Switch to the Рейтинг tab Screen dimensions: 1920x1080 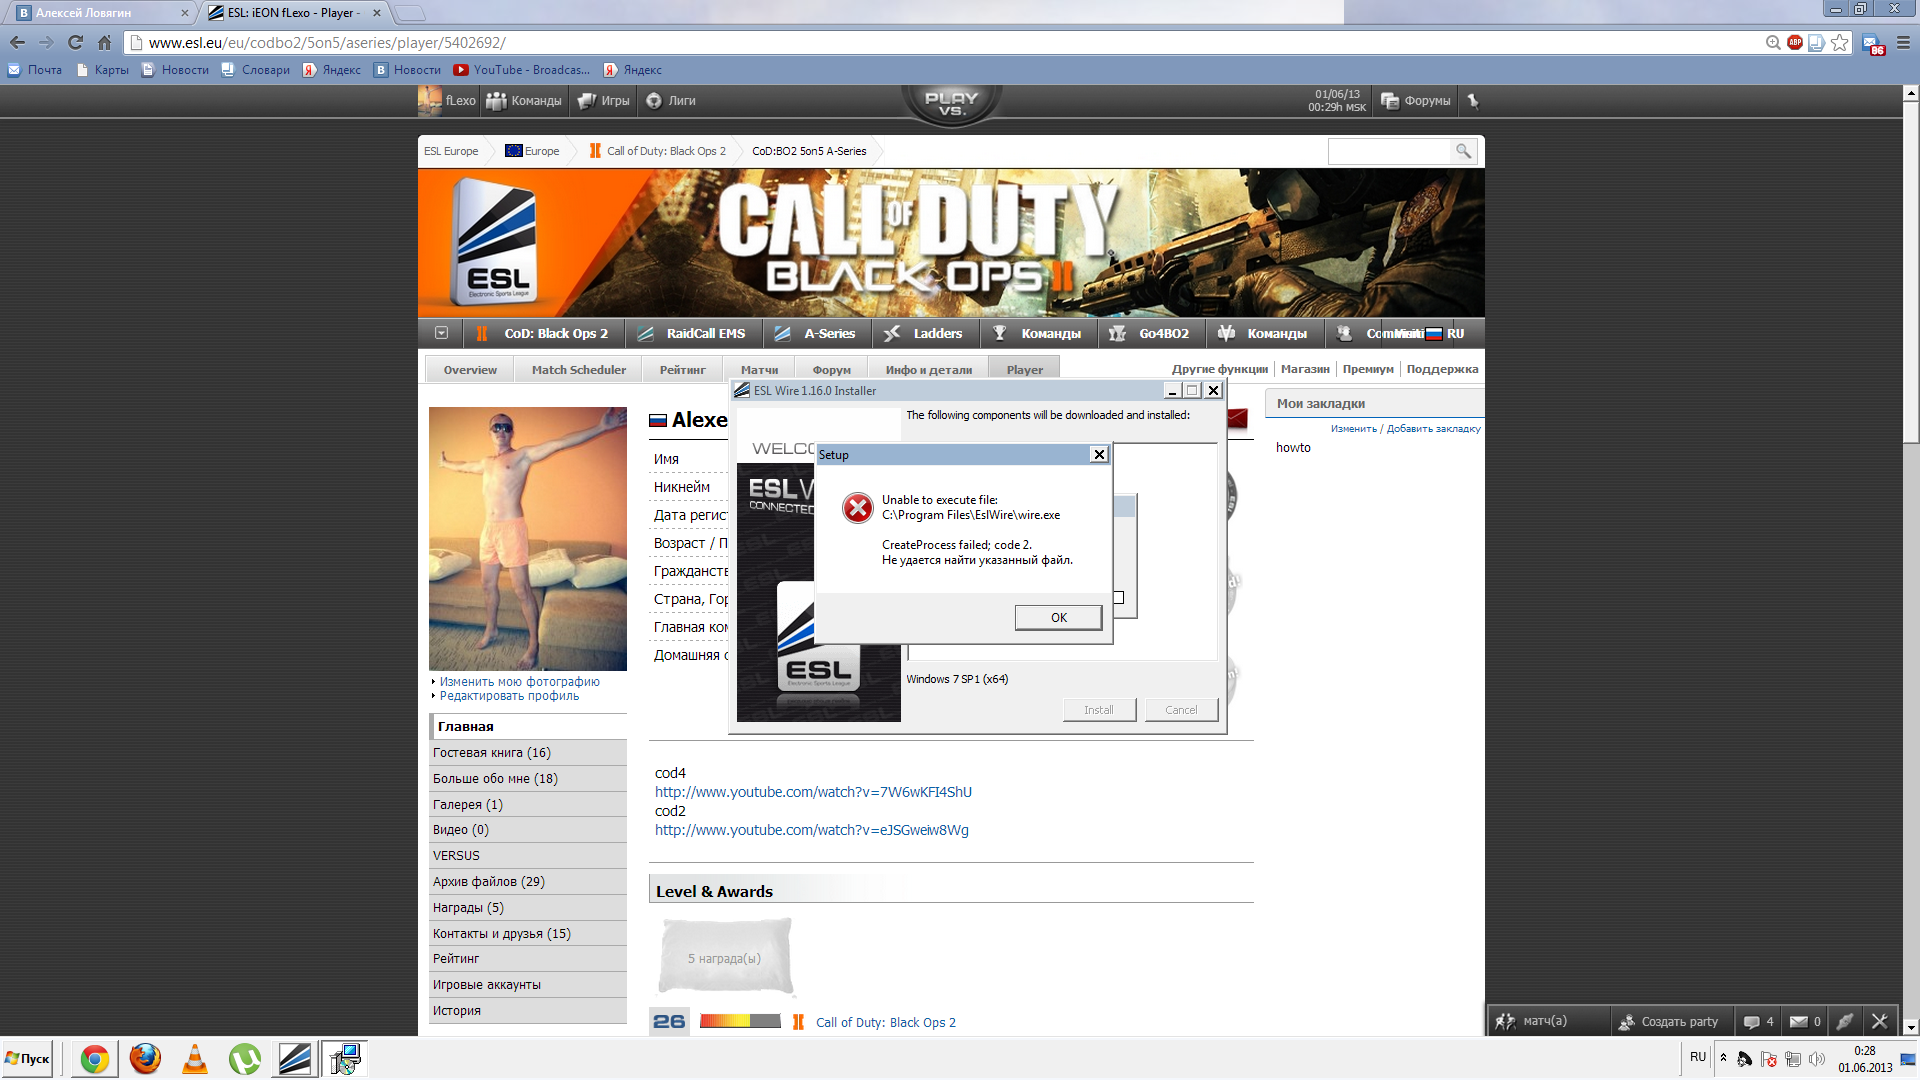682,370
